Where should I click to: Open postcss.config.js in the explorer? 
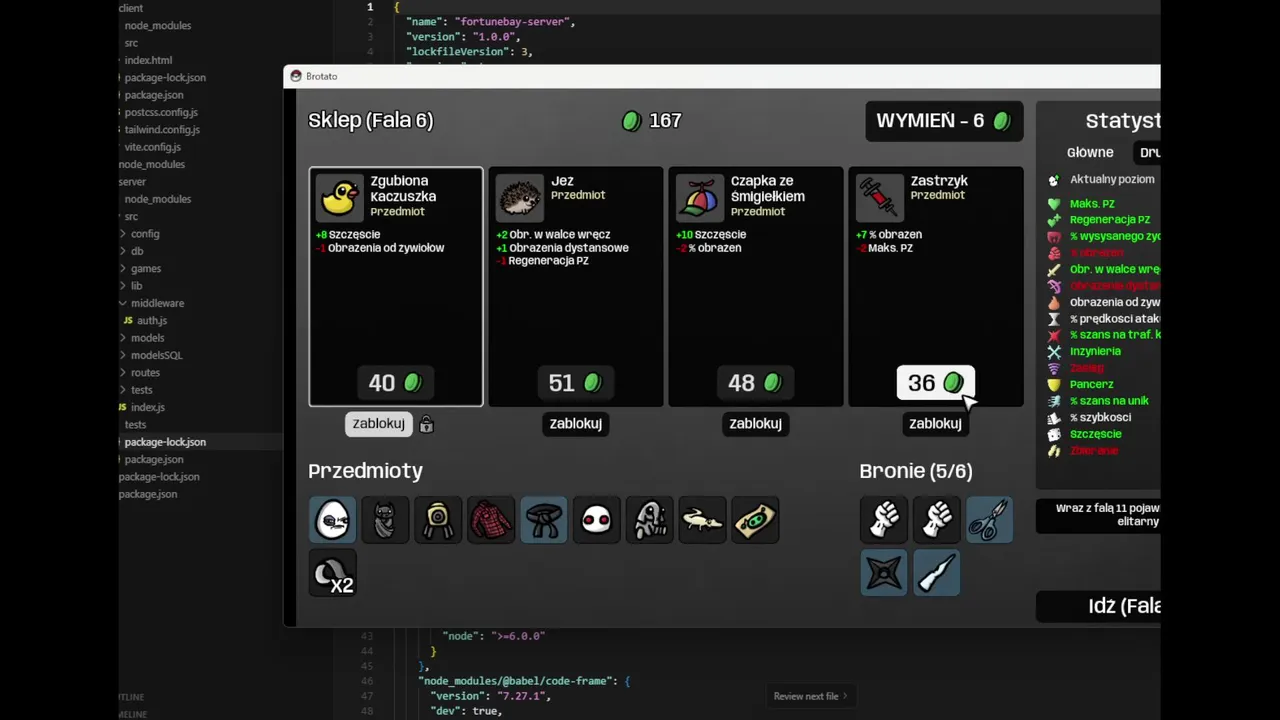click(161, 112)
